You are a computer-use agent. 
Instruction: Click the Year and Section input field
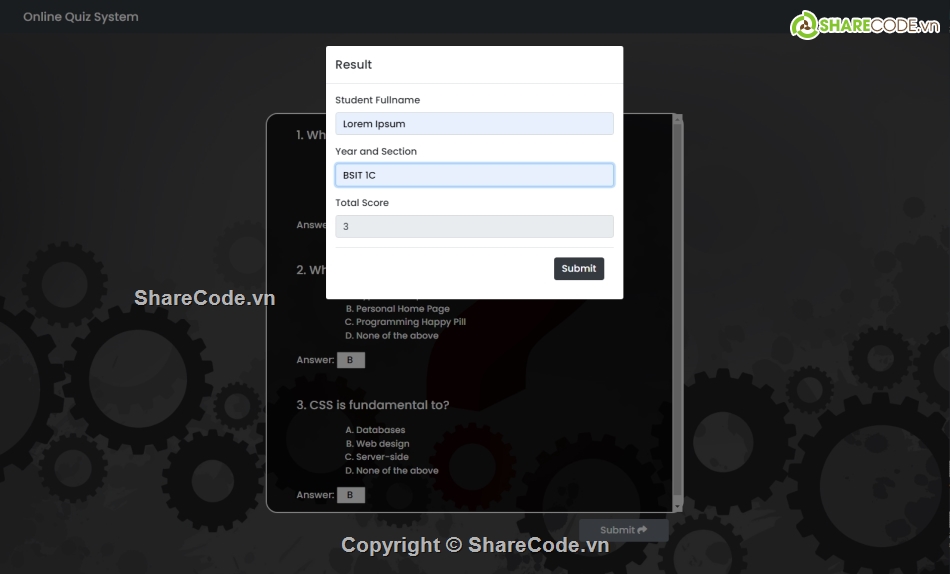point(474,175)
